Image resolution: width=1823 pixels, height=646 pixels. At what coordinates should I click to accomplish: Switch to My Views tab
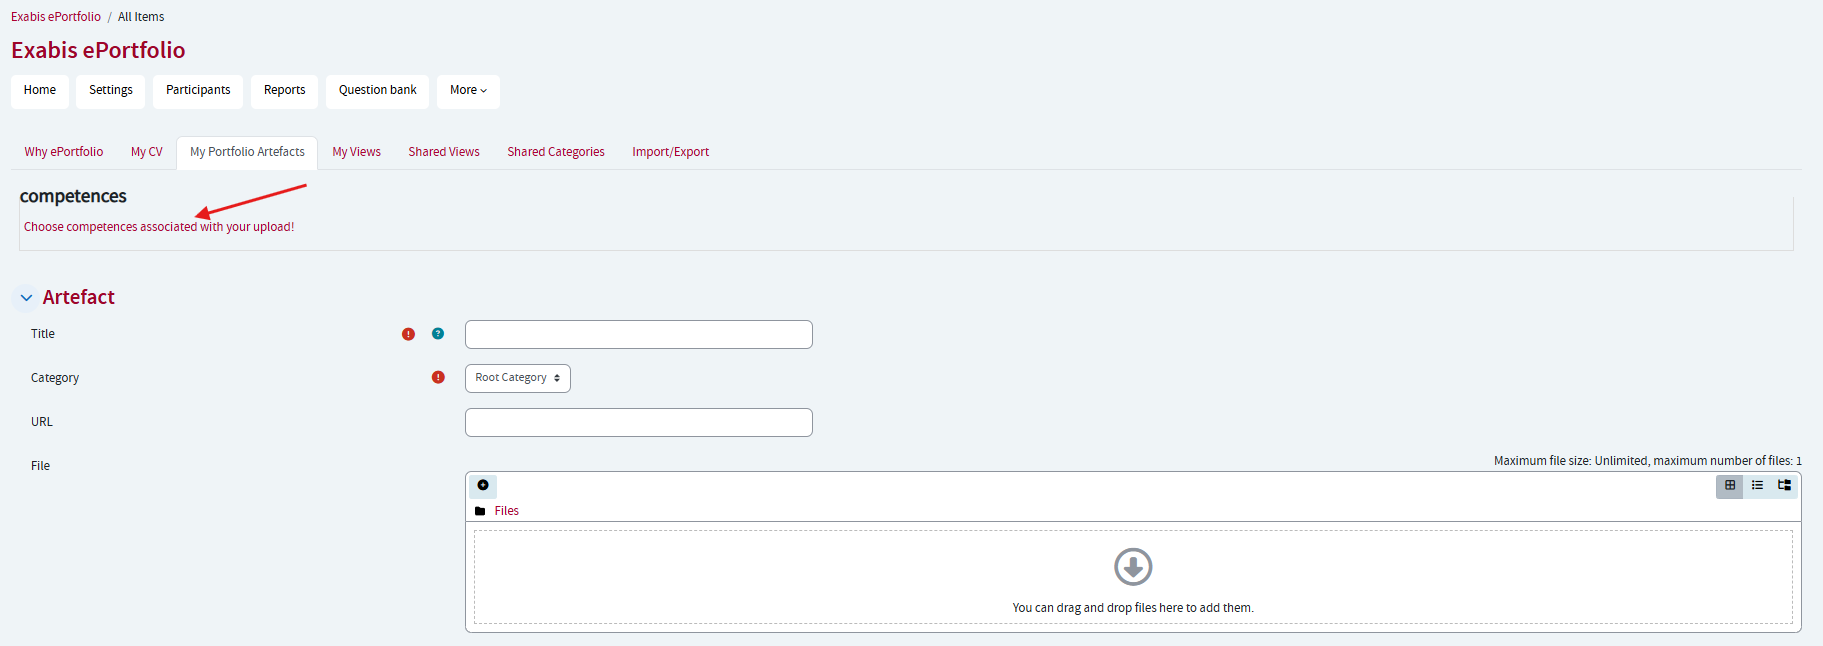[357, 152]
